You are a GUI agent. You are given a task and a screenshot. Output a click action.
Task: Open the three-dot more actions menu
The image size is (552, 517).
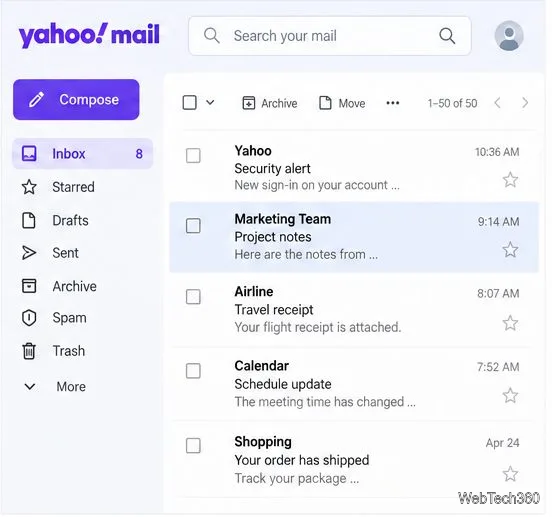pyautogui.click(x=393, y=103)
